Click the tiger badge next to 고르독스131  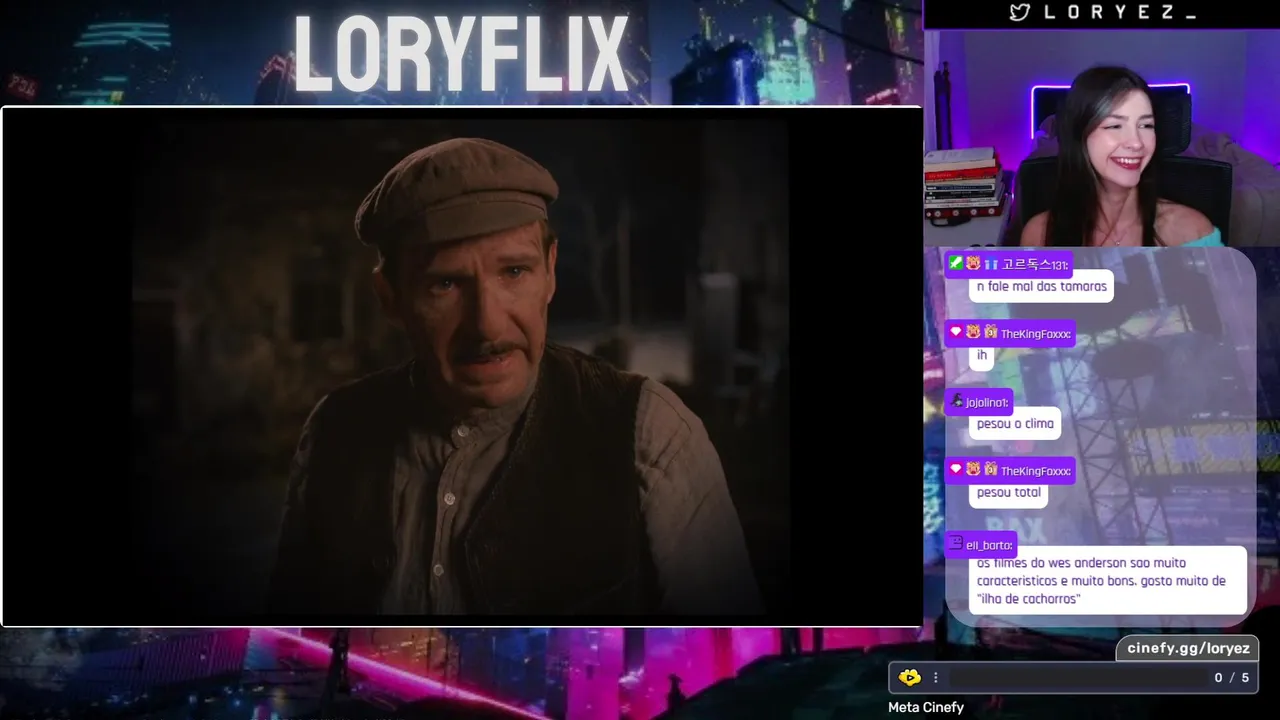(973, 263)
